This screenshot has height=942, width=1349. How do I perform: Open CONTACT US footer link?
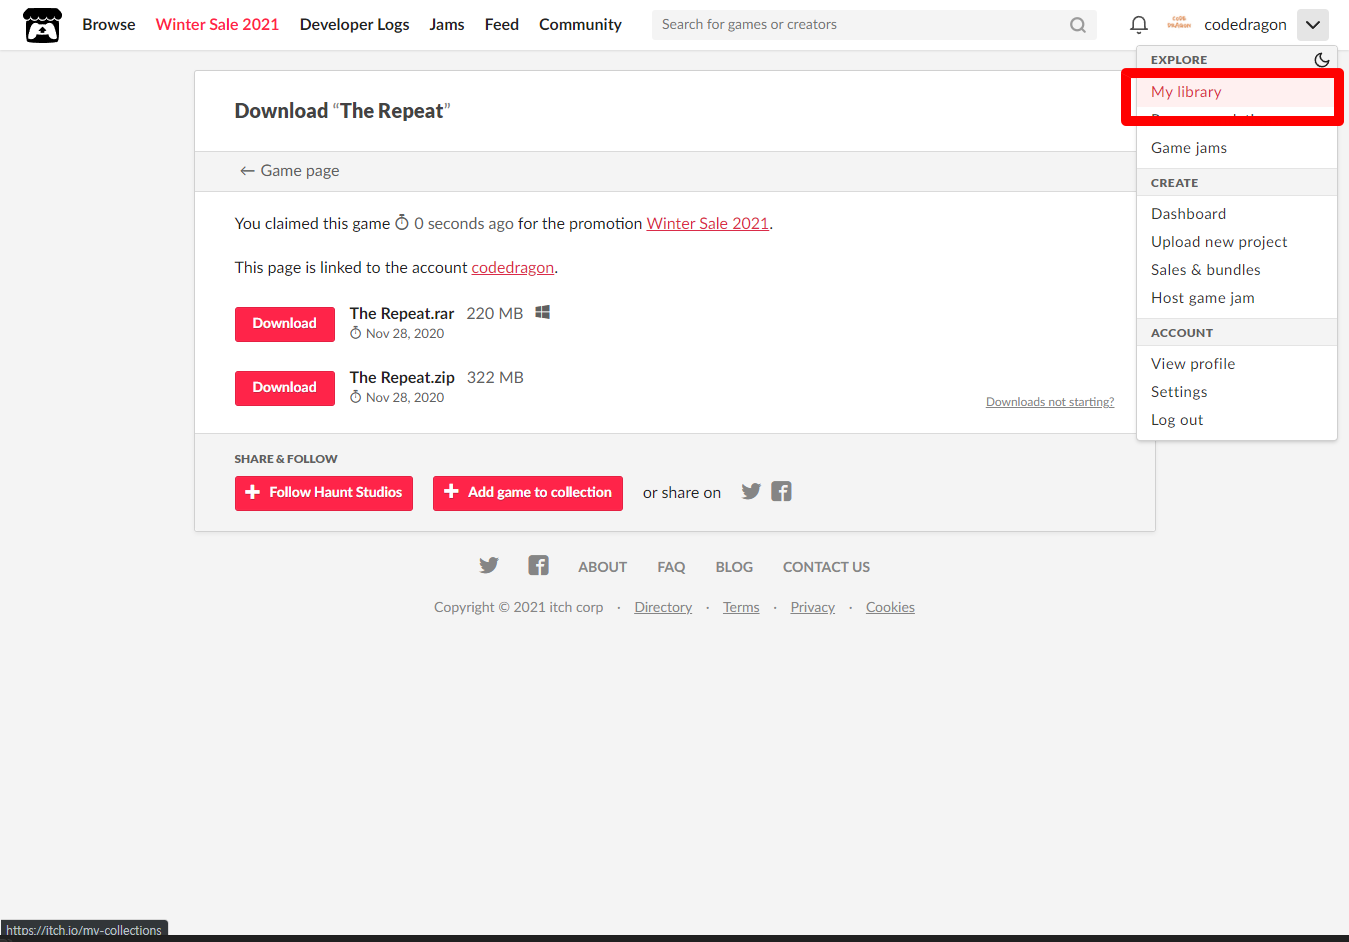click(826, 567)
